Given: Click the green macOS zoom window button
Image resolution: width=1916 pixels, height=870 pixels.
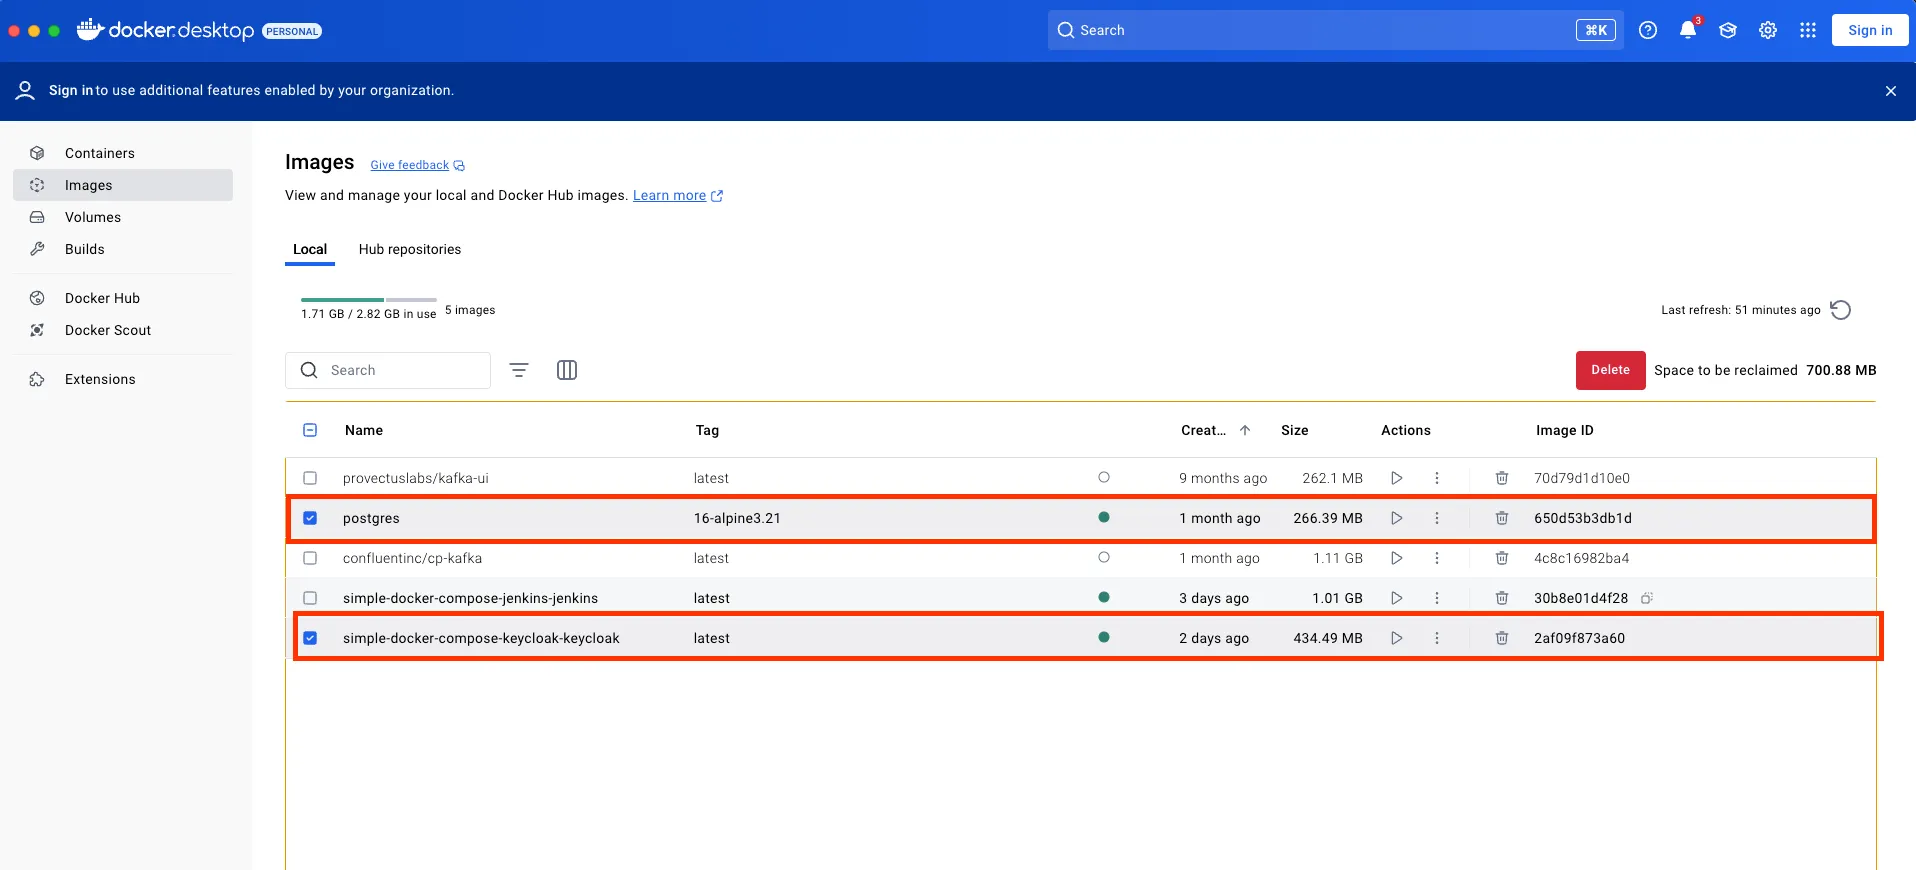Looking at the screenshot, I should coord(54,31).
